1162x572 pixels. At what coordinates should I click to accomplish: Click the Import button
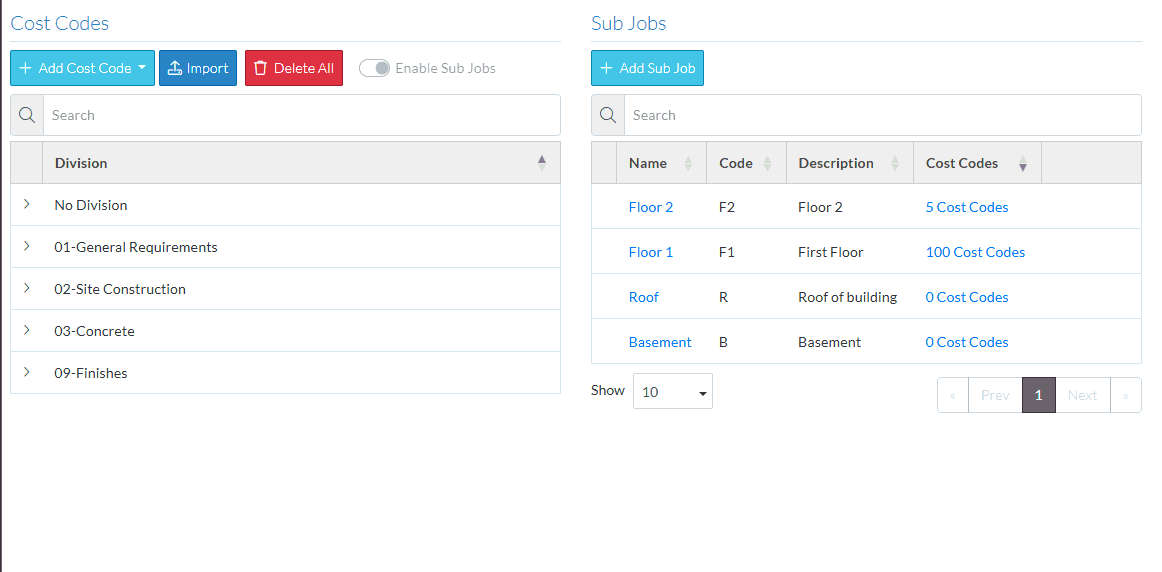point(198,68)
